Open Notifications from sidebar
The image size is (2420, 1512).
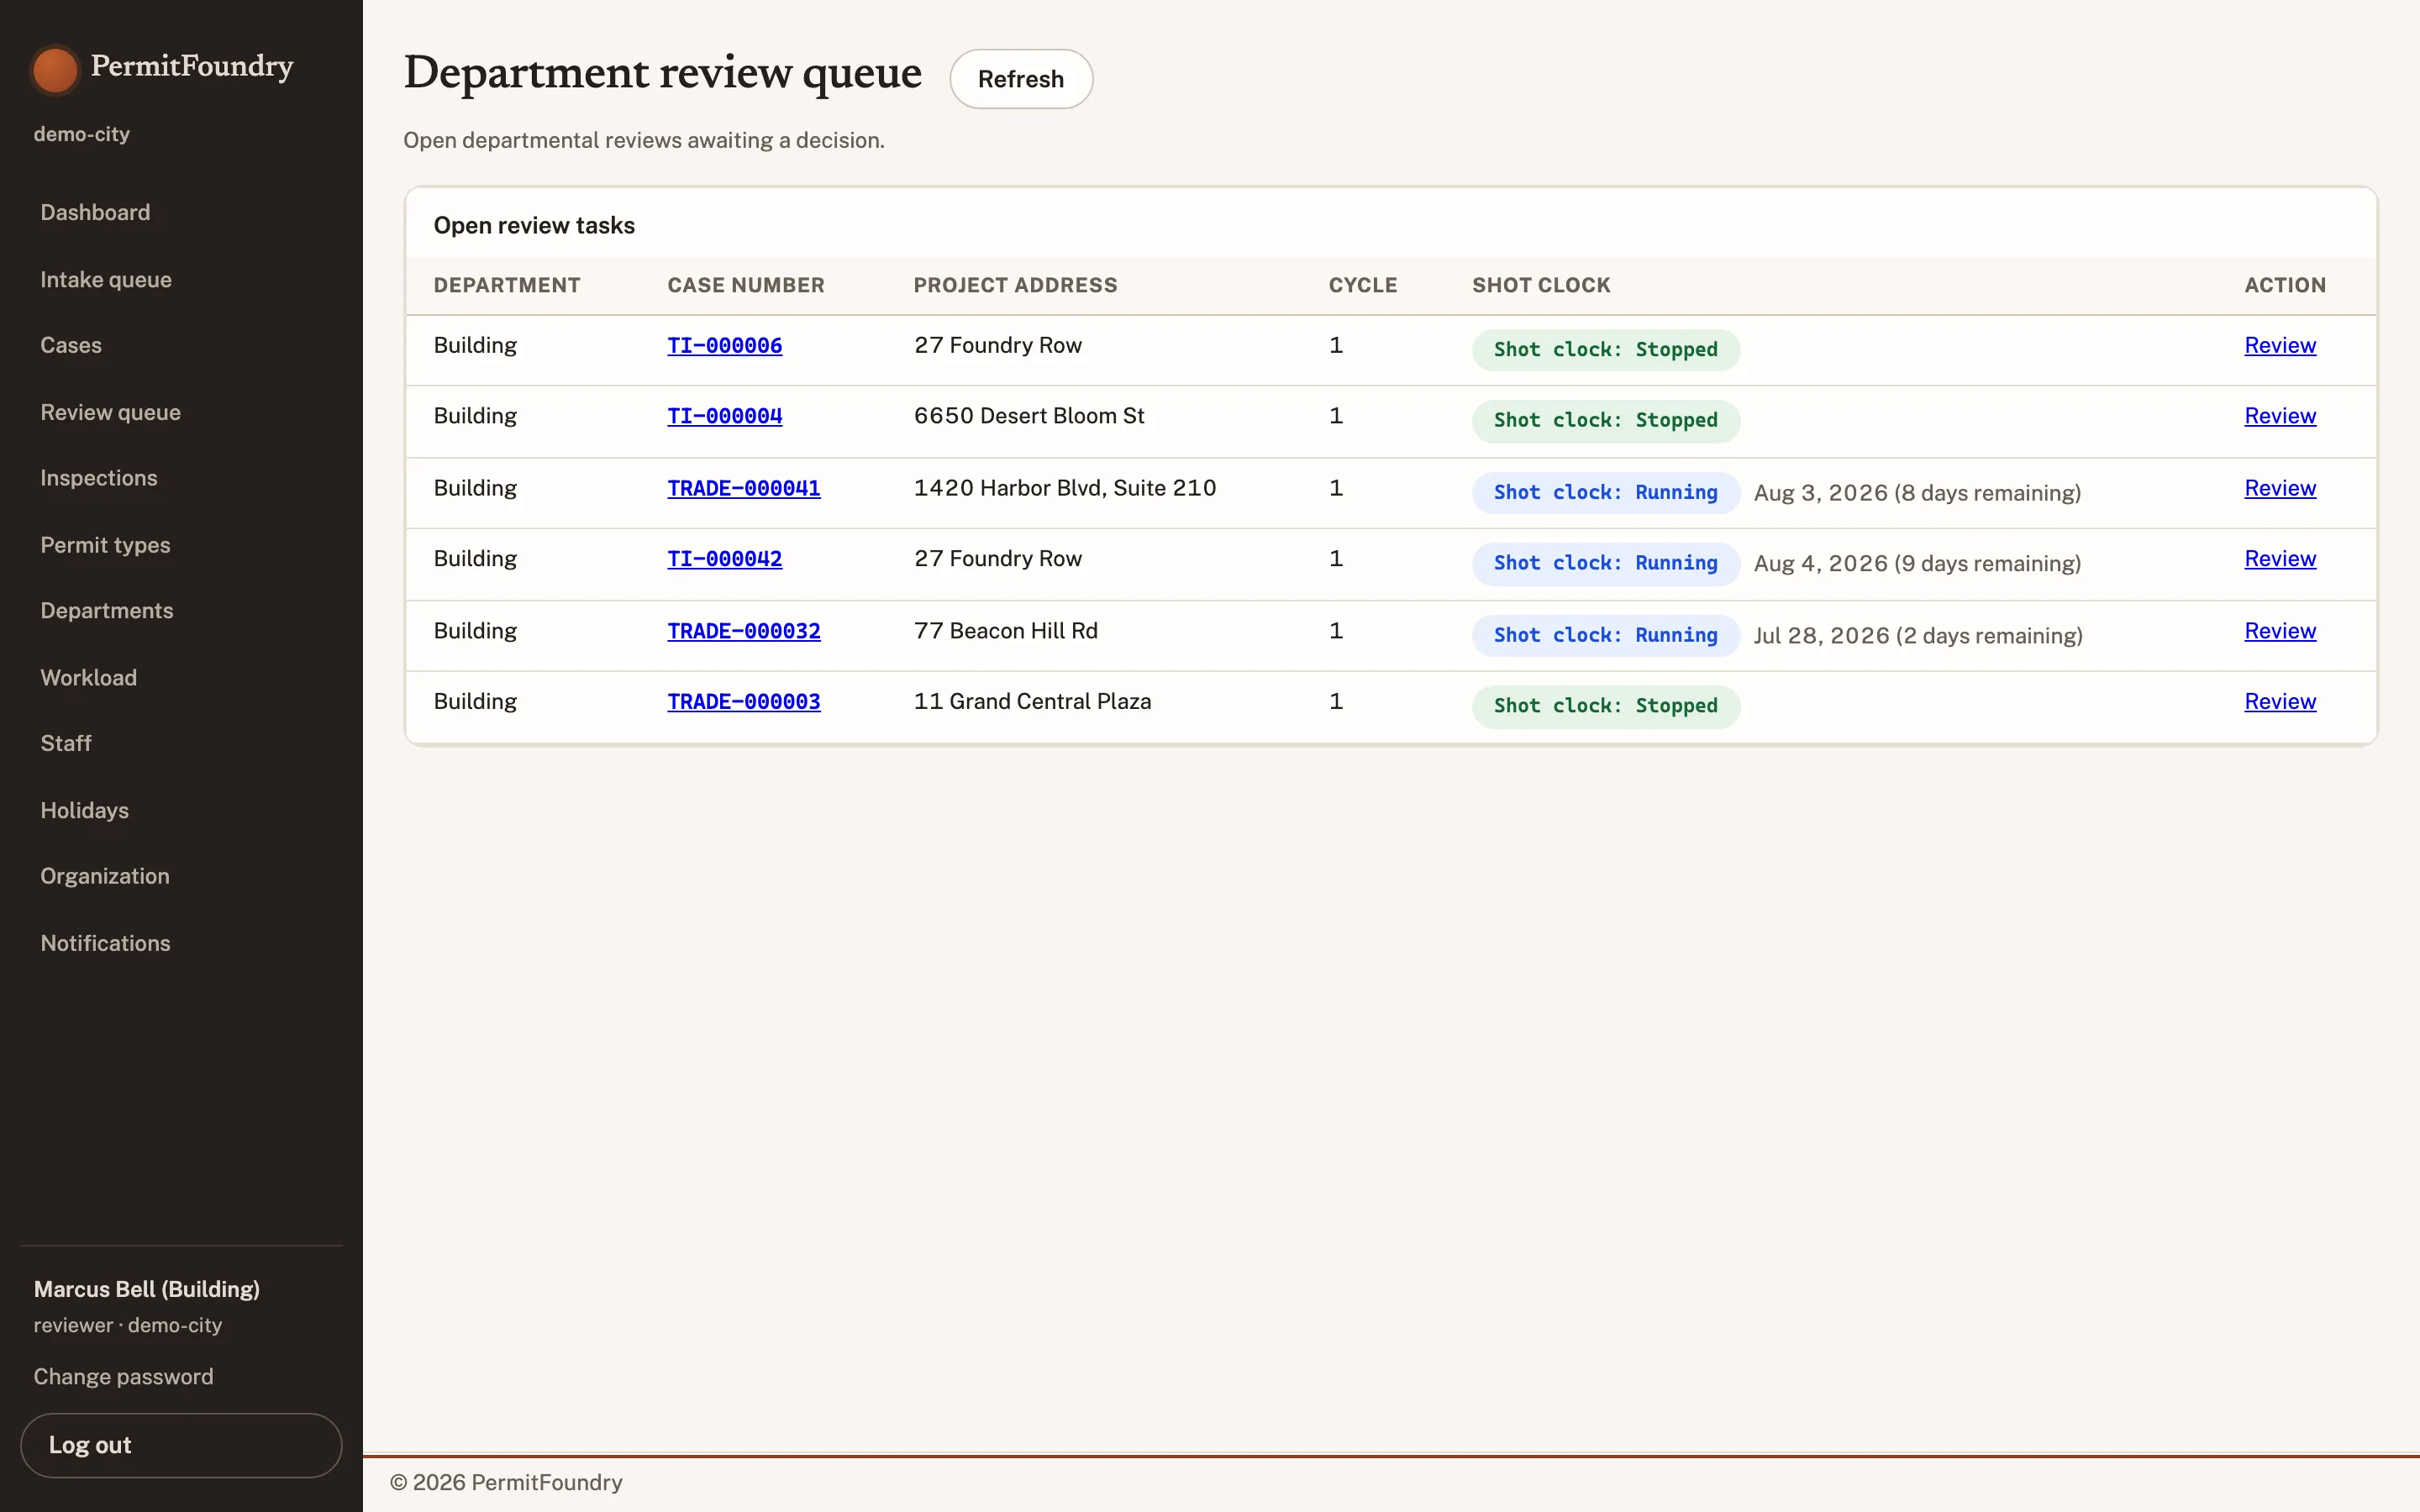(x=105, y=943)
